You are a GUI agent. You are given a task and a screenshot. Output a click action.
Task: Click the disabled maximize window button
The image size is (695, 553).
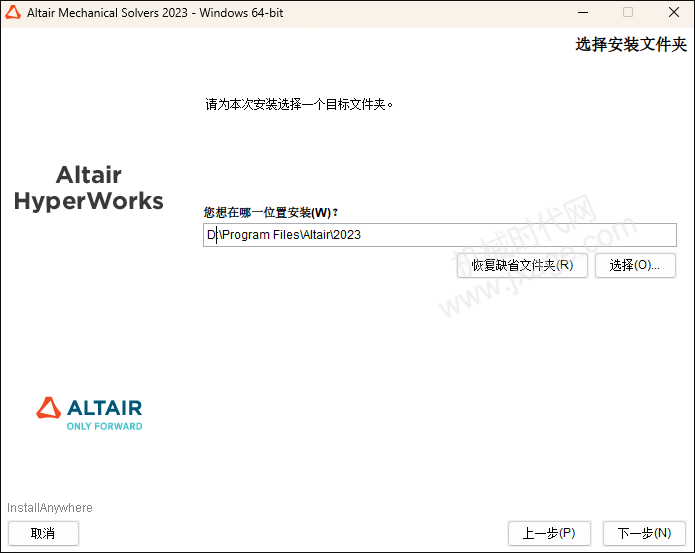click(x=628, y=12)
